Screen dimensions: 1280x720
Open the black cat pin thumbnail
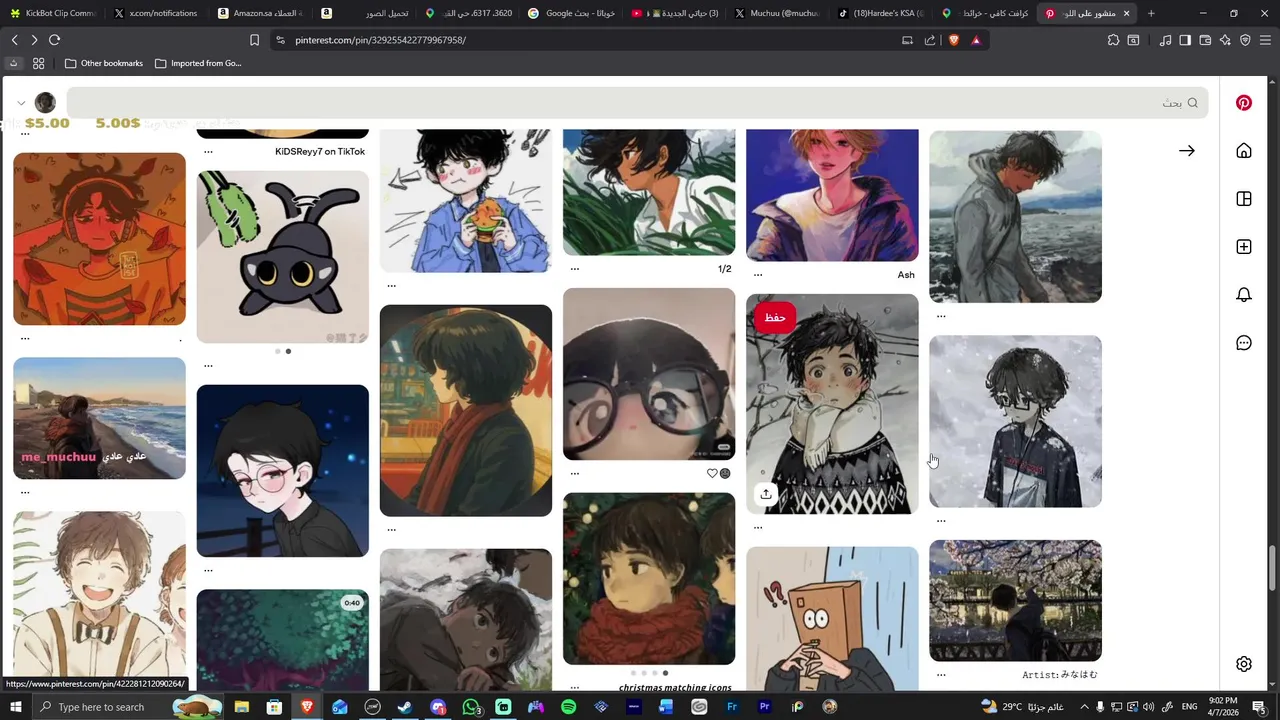pos(283,257)
